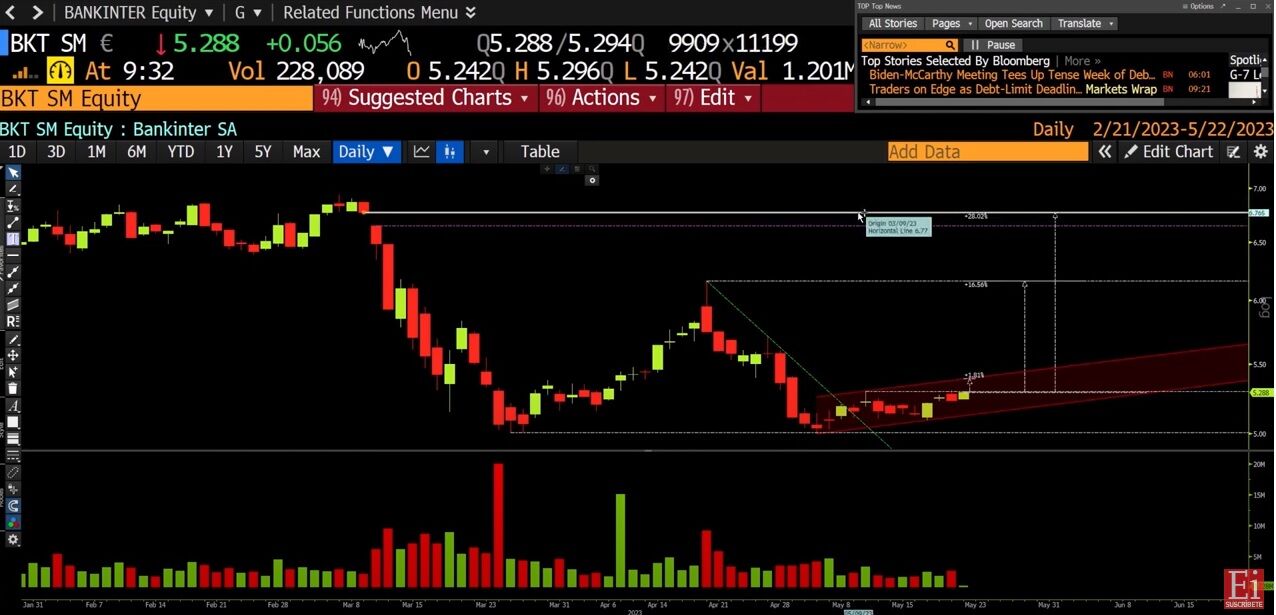Click the BKT SM Equity field
1276x615 pixels.
click(156, 98)
